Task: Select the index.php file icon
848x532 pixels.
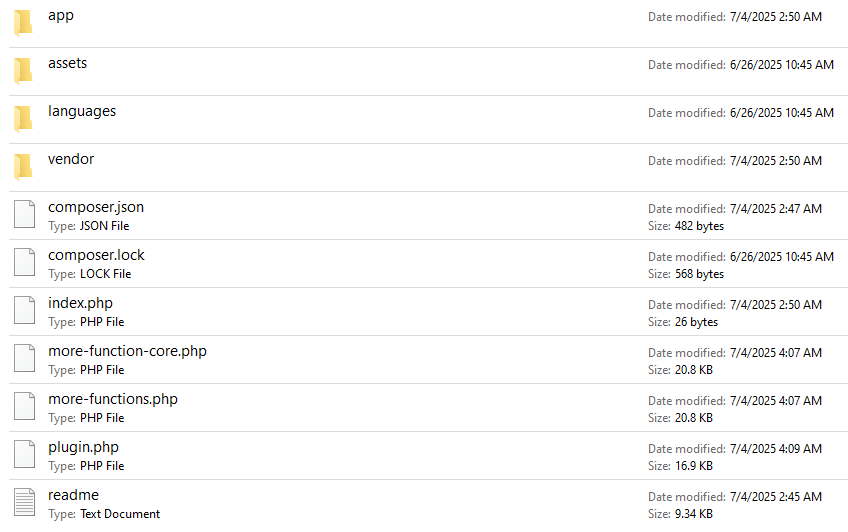Action: click(x=24, y=311)
